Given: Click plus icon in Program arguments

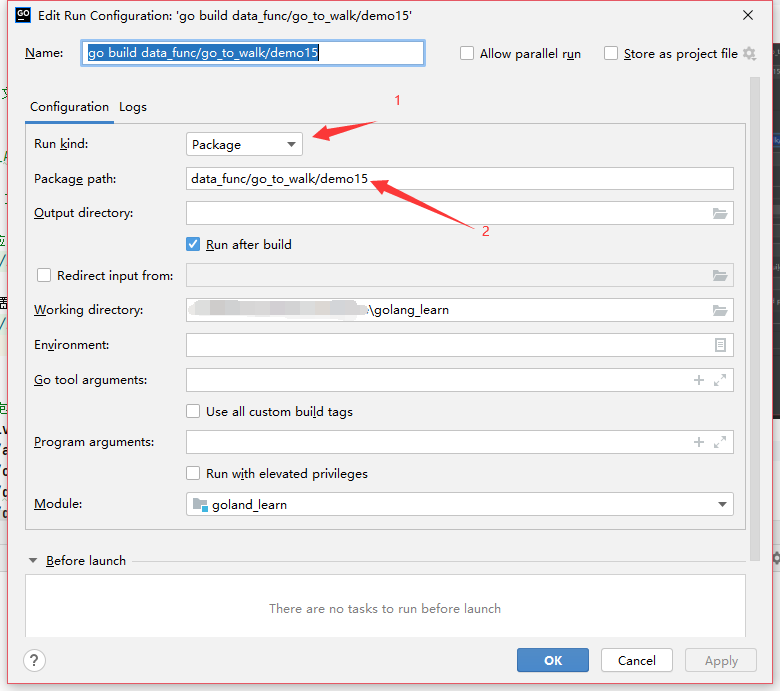Looking at the screenshot, I should tap(699, 442).
